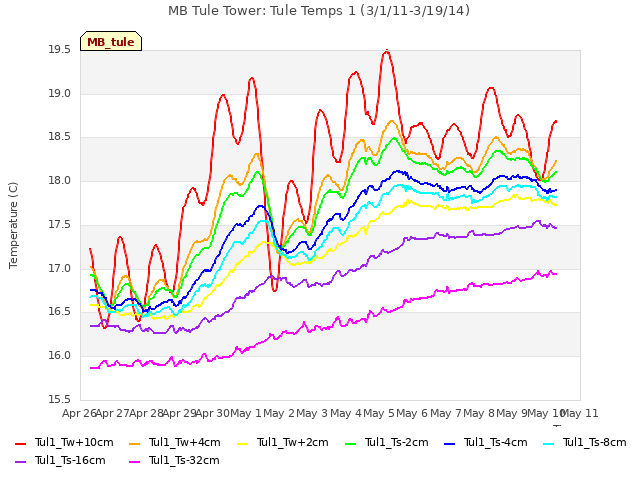Viewport: 640px width, 480px height.
Task: Click the Apr 27 x-axis date label
Action: pos(112,413)
